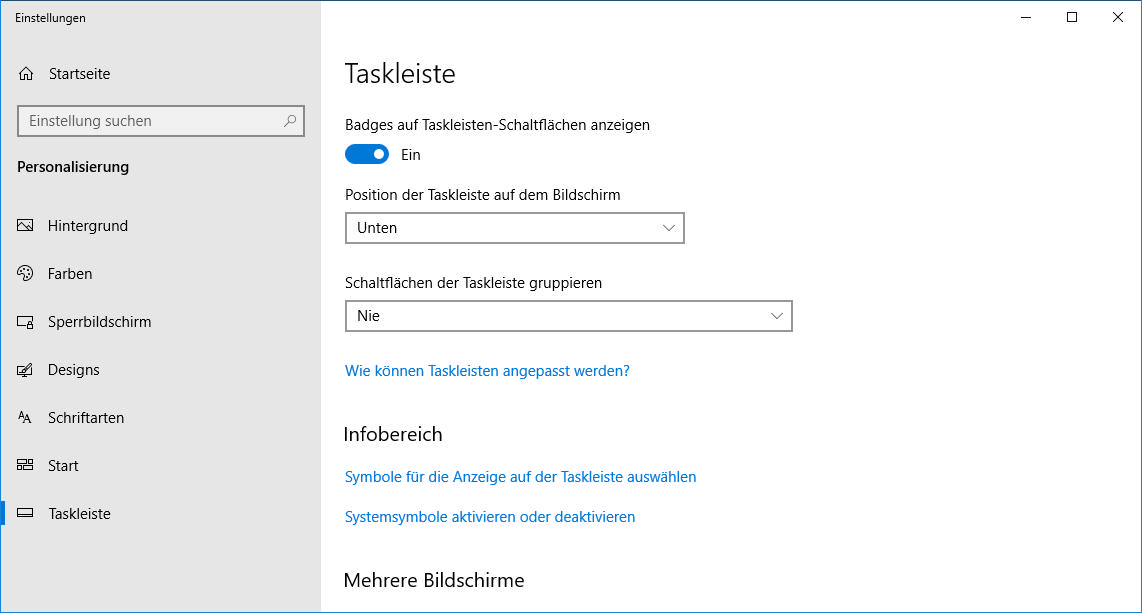Open Symbole für die Anzeige auf der Taskleiste auswählen
Screen dimensions: 1142x613
[x=520, y=477]
